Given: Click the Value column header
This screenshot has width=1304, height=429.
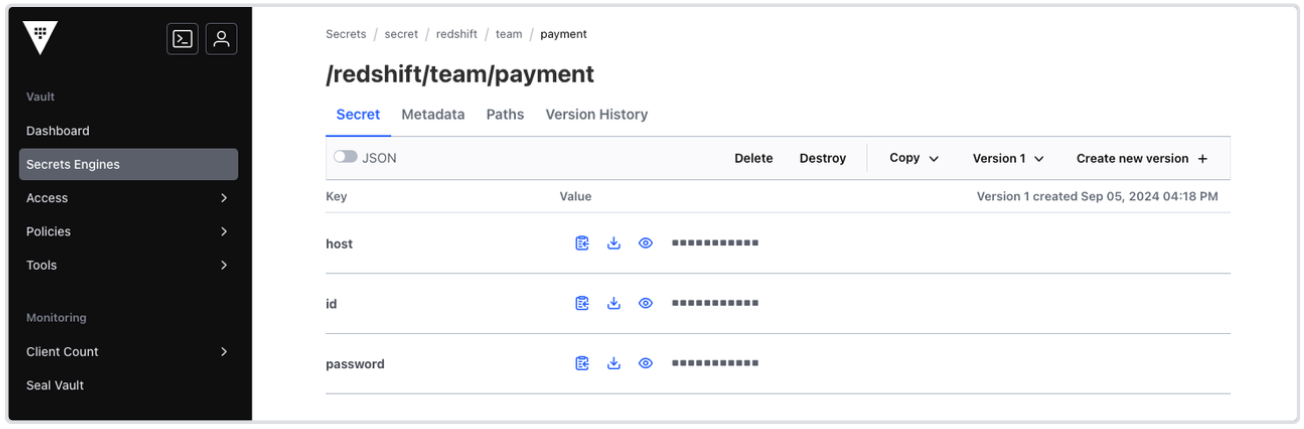Looking at the screenshot, I should pyautogui.click(x=575, y=196).
